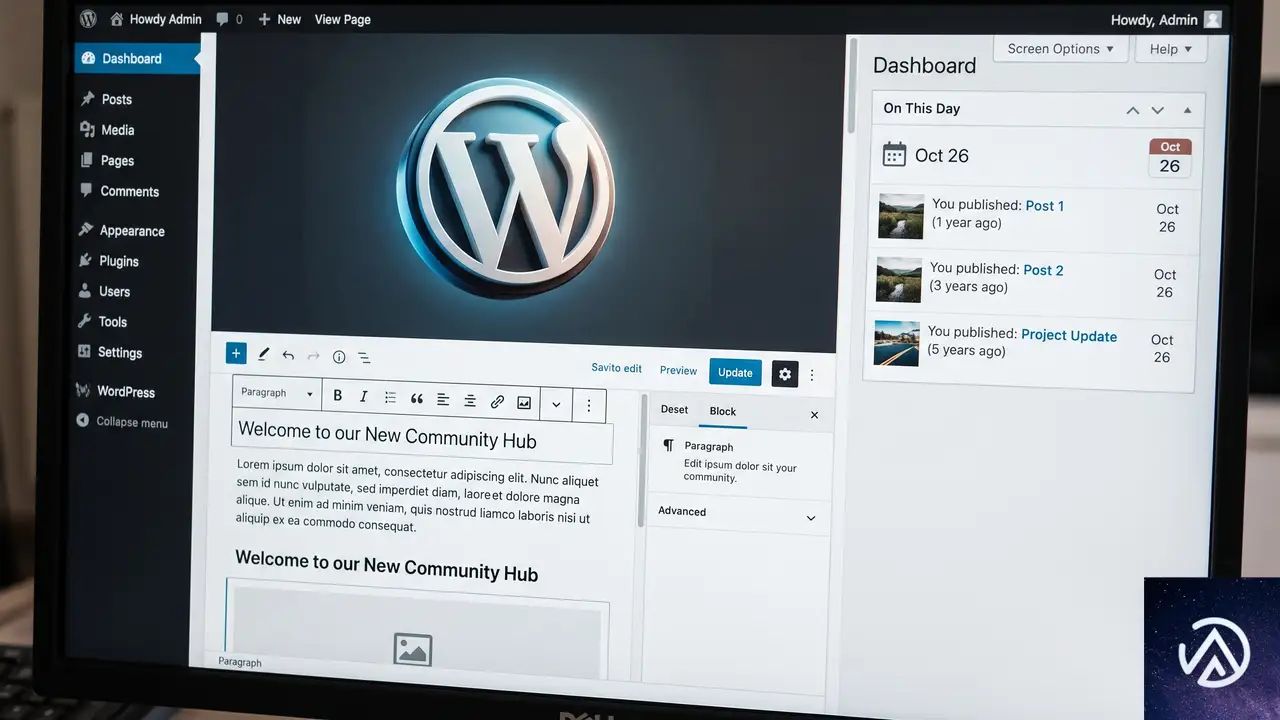
Task: Open block options three-dot menu
Action: point(589,405)
